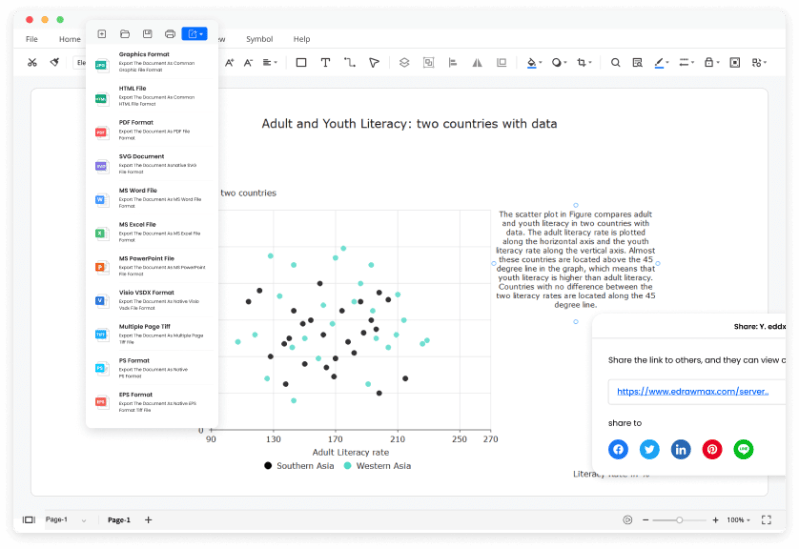Choose PS Format export option
Viewport: 799px width, 549px height.
tap(152, 369)
